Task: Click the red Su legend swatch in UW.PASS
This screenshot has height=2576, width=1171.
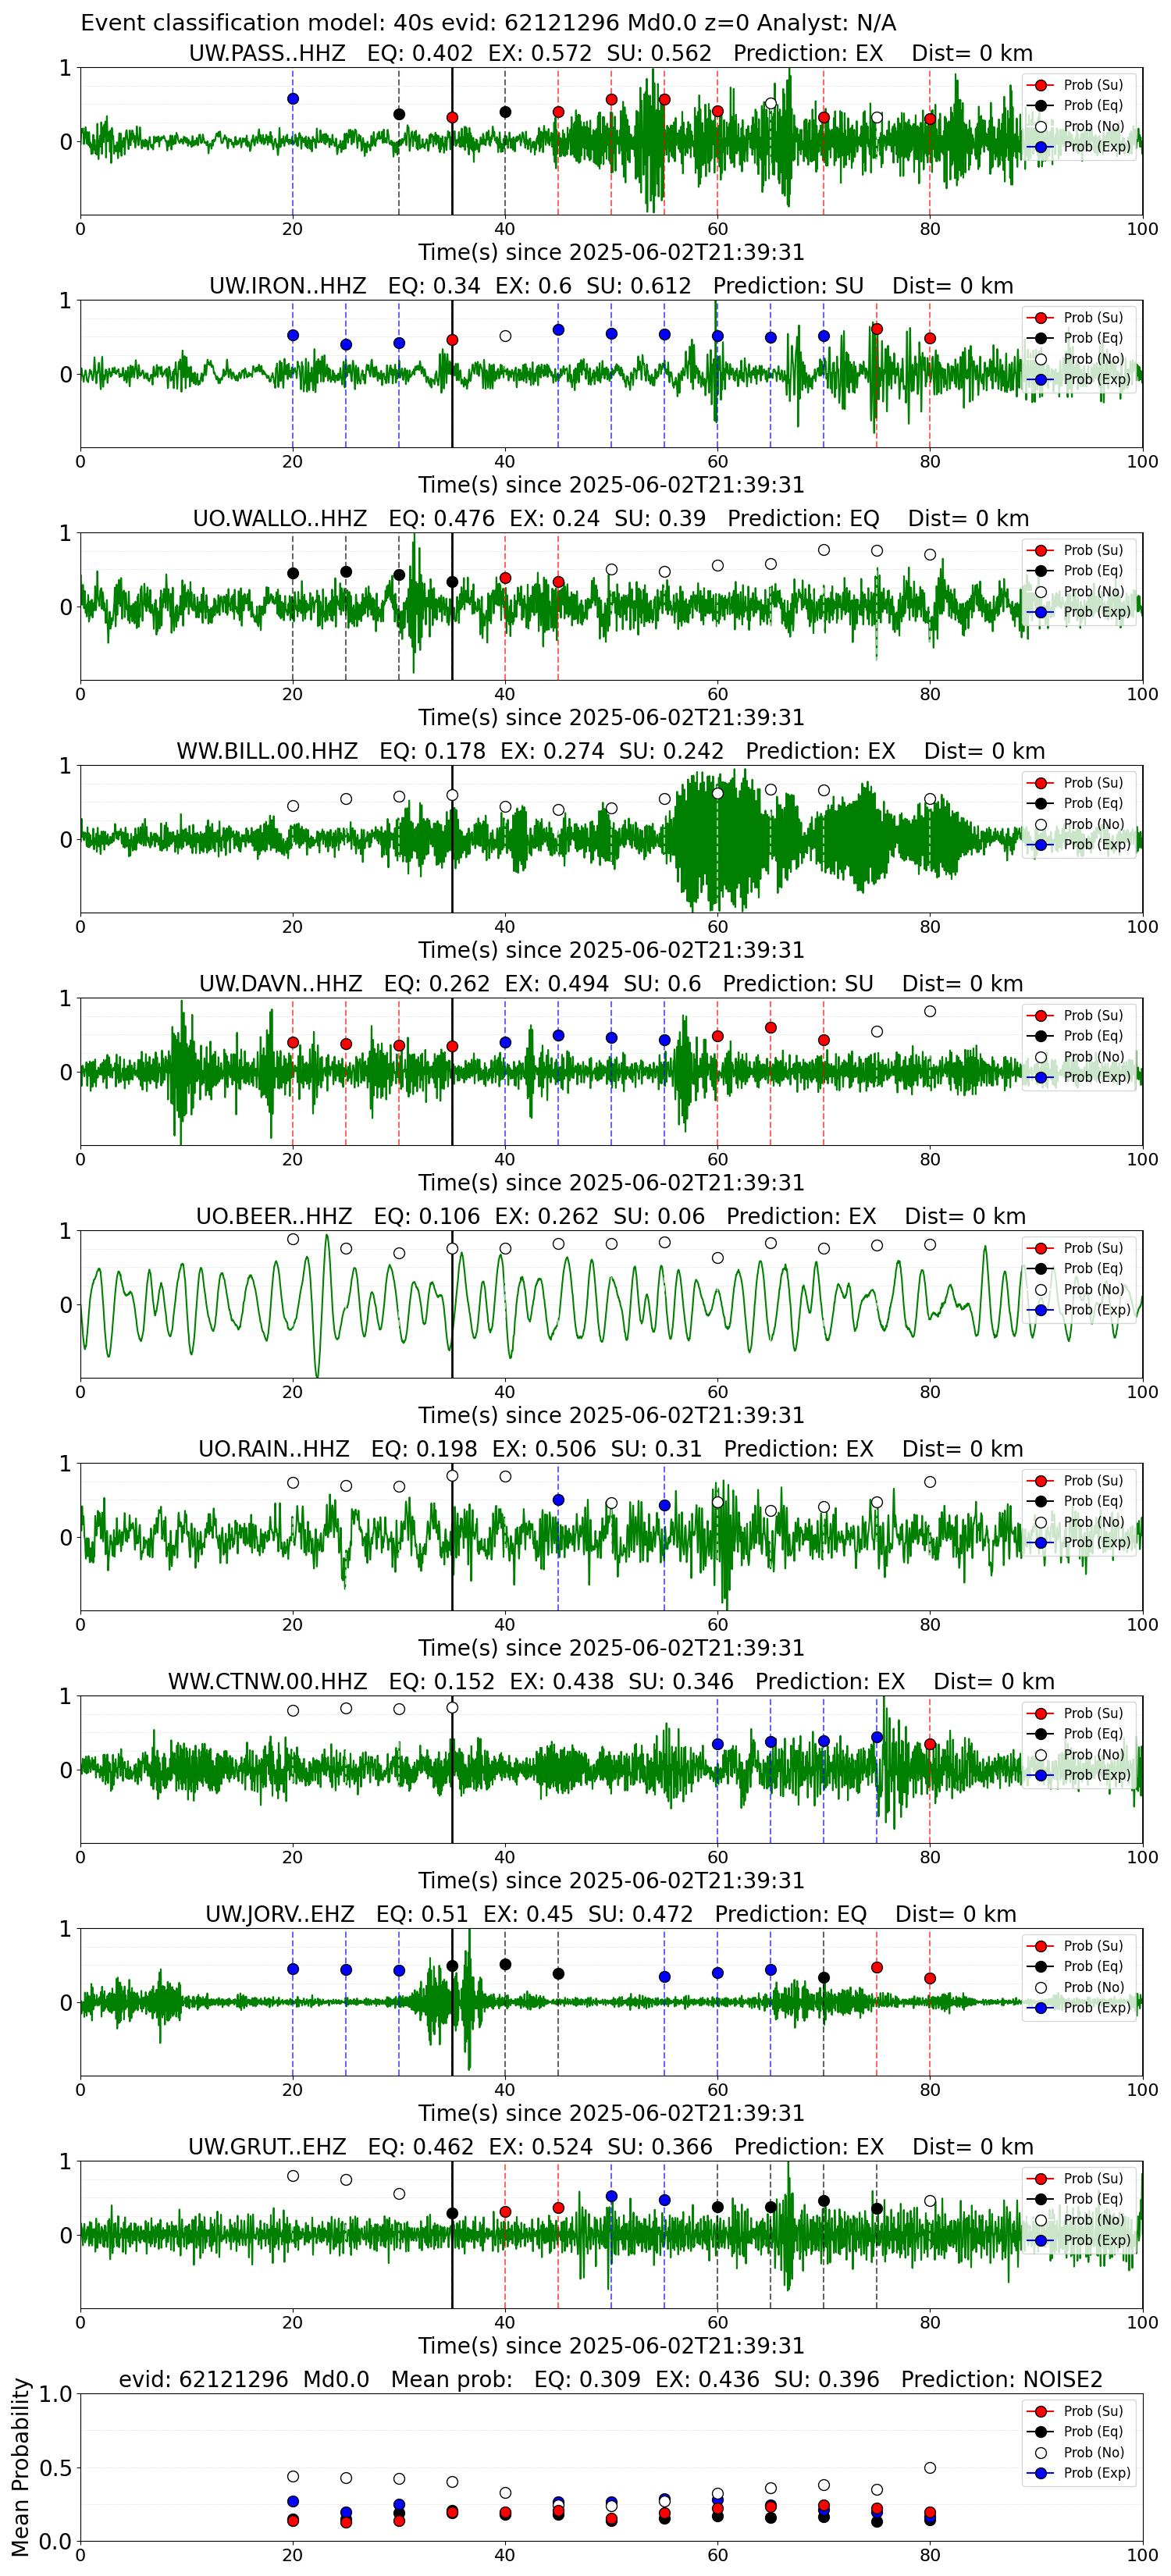Action: pos(1041,86)
